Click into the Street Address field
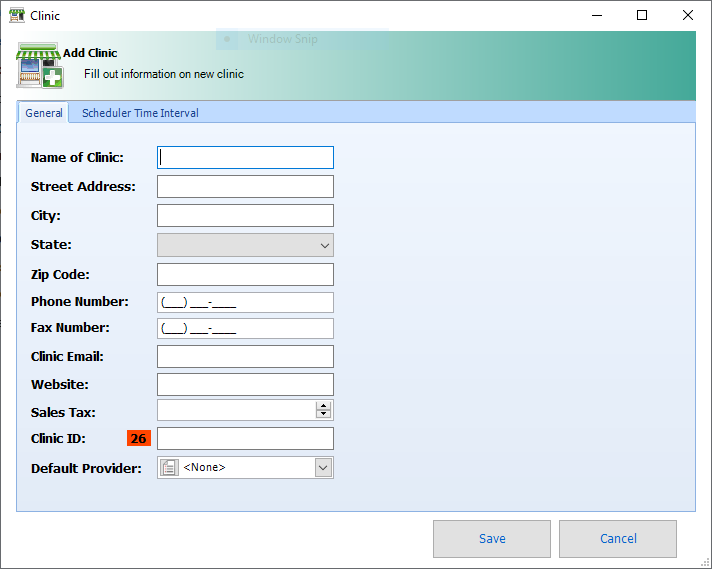Screen dimensions: 712x569 [245, 186]
